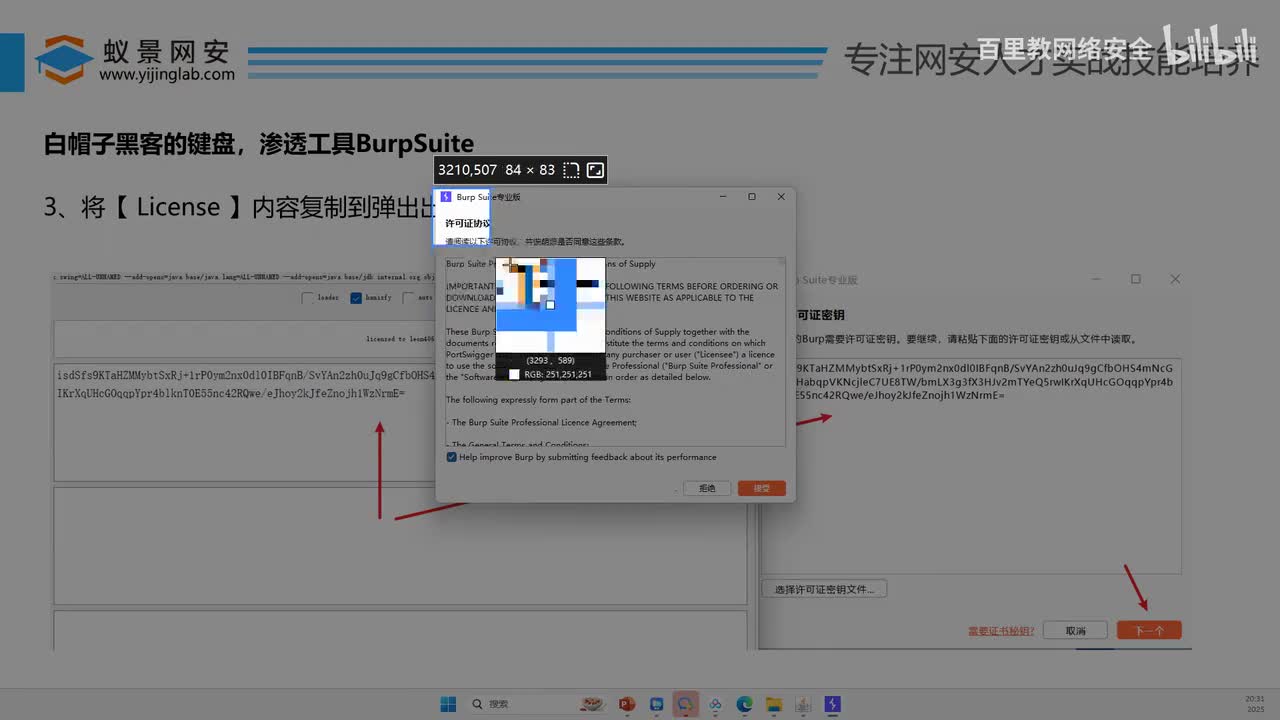Click the 取消 cancel button
1280x720 pixels.
point(1075,631)
